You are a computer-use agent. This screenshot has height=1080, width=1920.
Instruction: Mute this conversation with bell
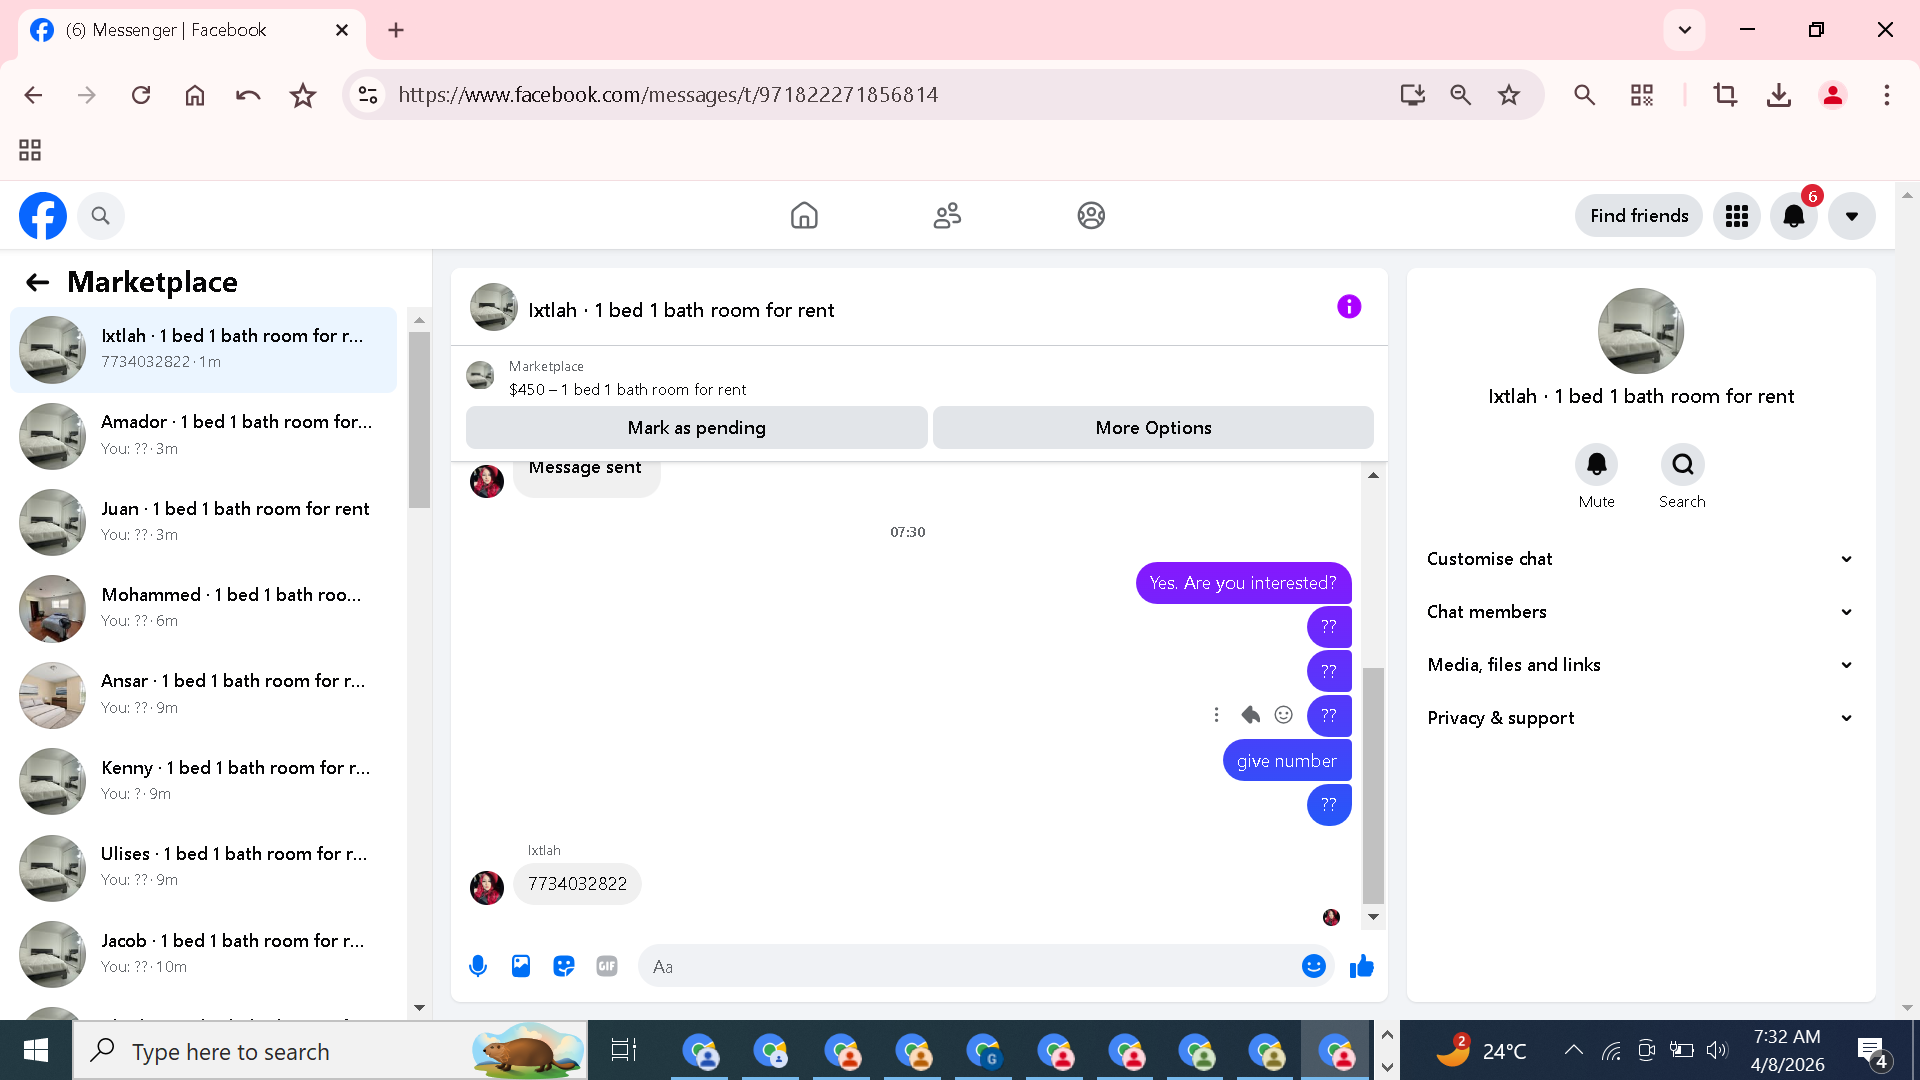tap(1596, 464)
